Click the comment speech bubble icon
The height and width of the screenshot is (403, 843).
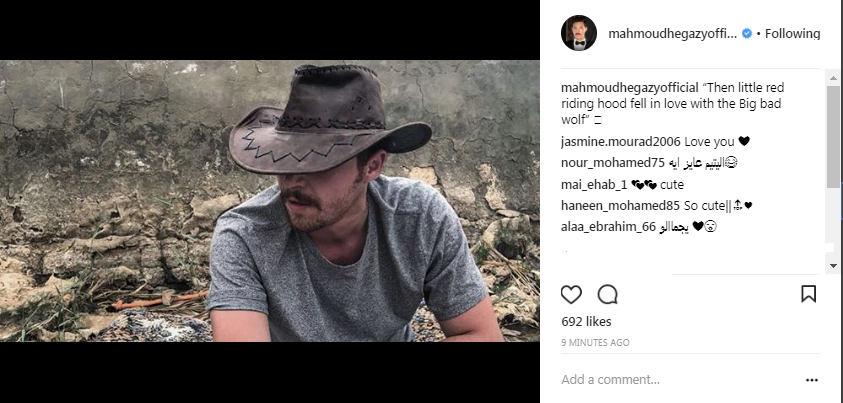click(x=608, y=294)
